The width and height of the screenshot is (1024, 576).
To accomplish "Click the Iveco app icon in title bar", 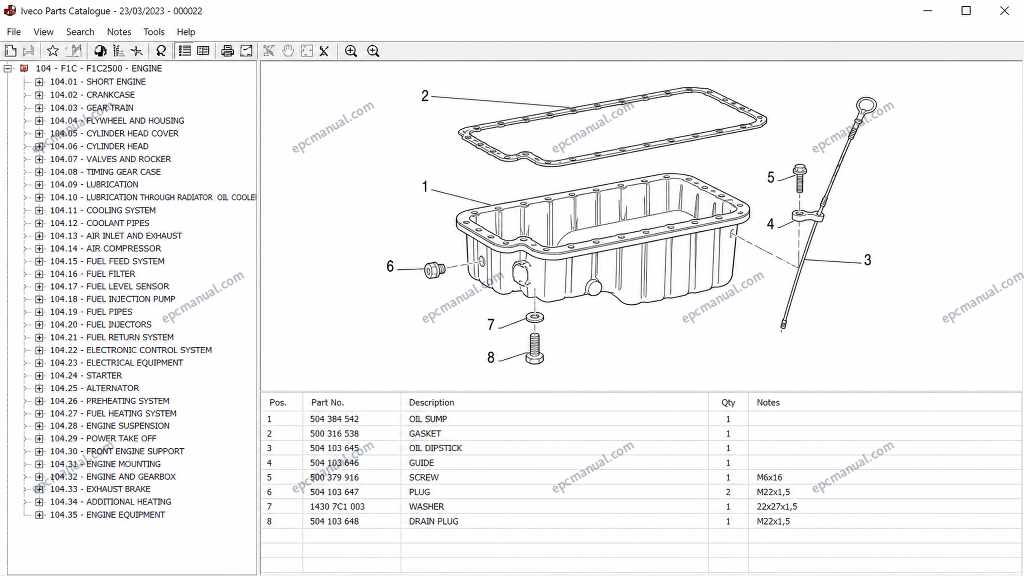I will tap(10, 11).
